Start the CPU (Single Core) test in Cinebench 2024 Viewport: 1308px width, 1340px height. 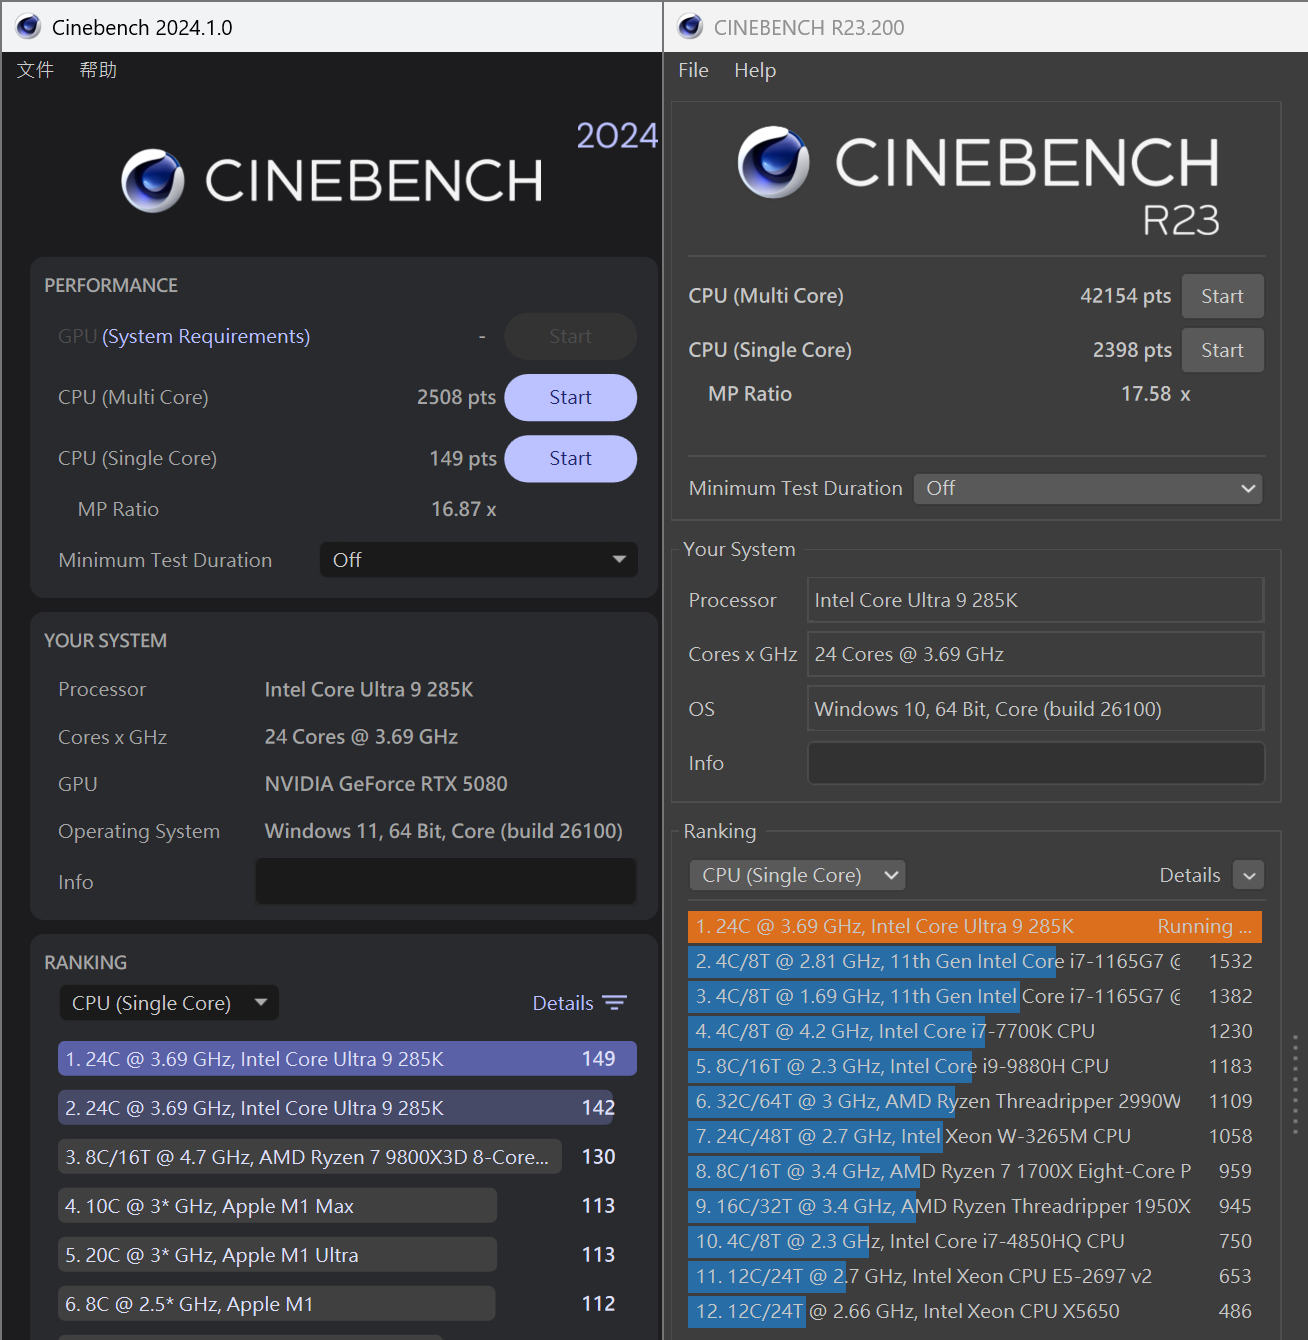(x=570, y=459)
